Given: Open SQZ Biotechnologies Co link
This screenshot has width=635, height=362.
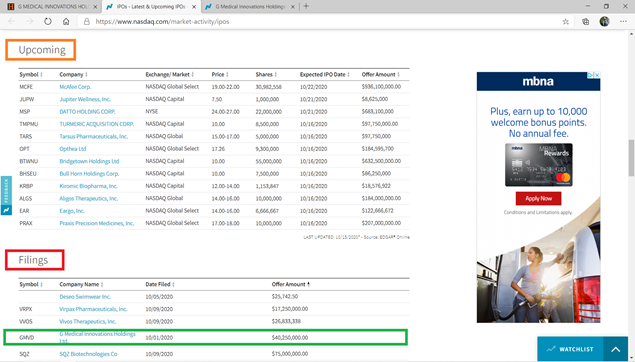Looking at the screenshot, I should pyautogui.click(x=88, y=354).
